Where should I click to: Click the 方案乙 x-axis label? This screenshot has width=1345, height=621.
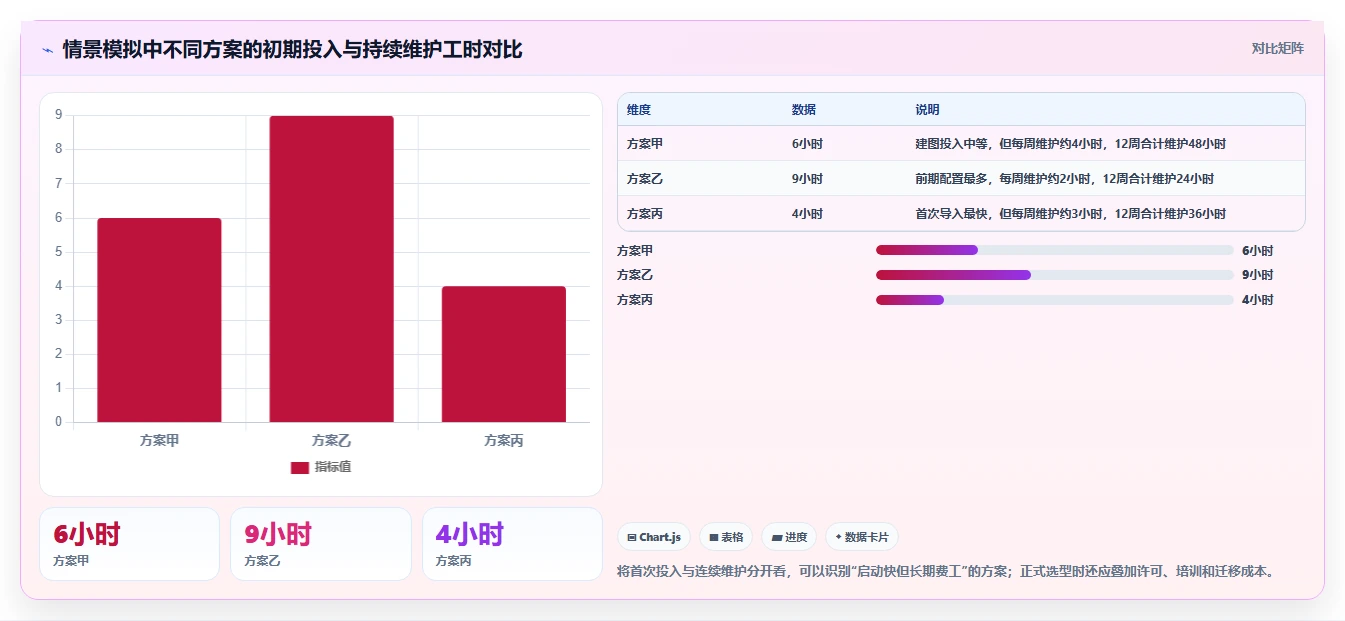[331, 440]
